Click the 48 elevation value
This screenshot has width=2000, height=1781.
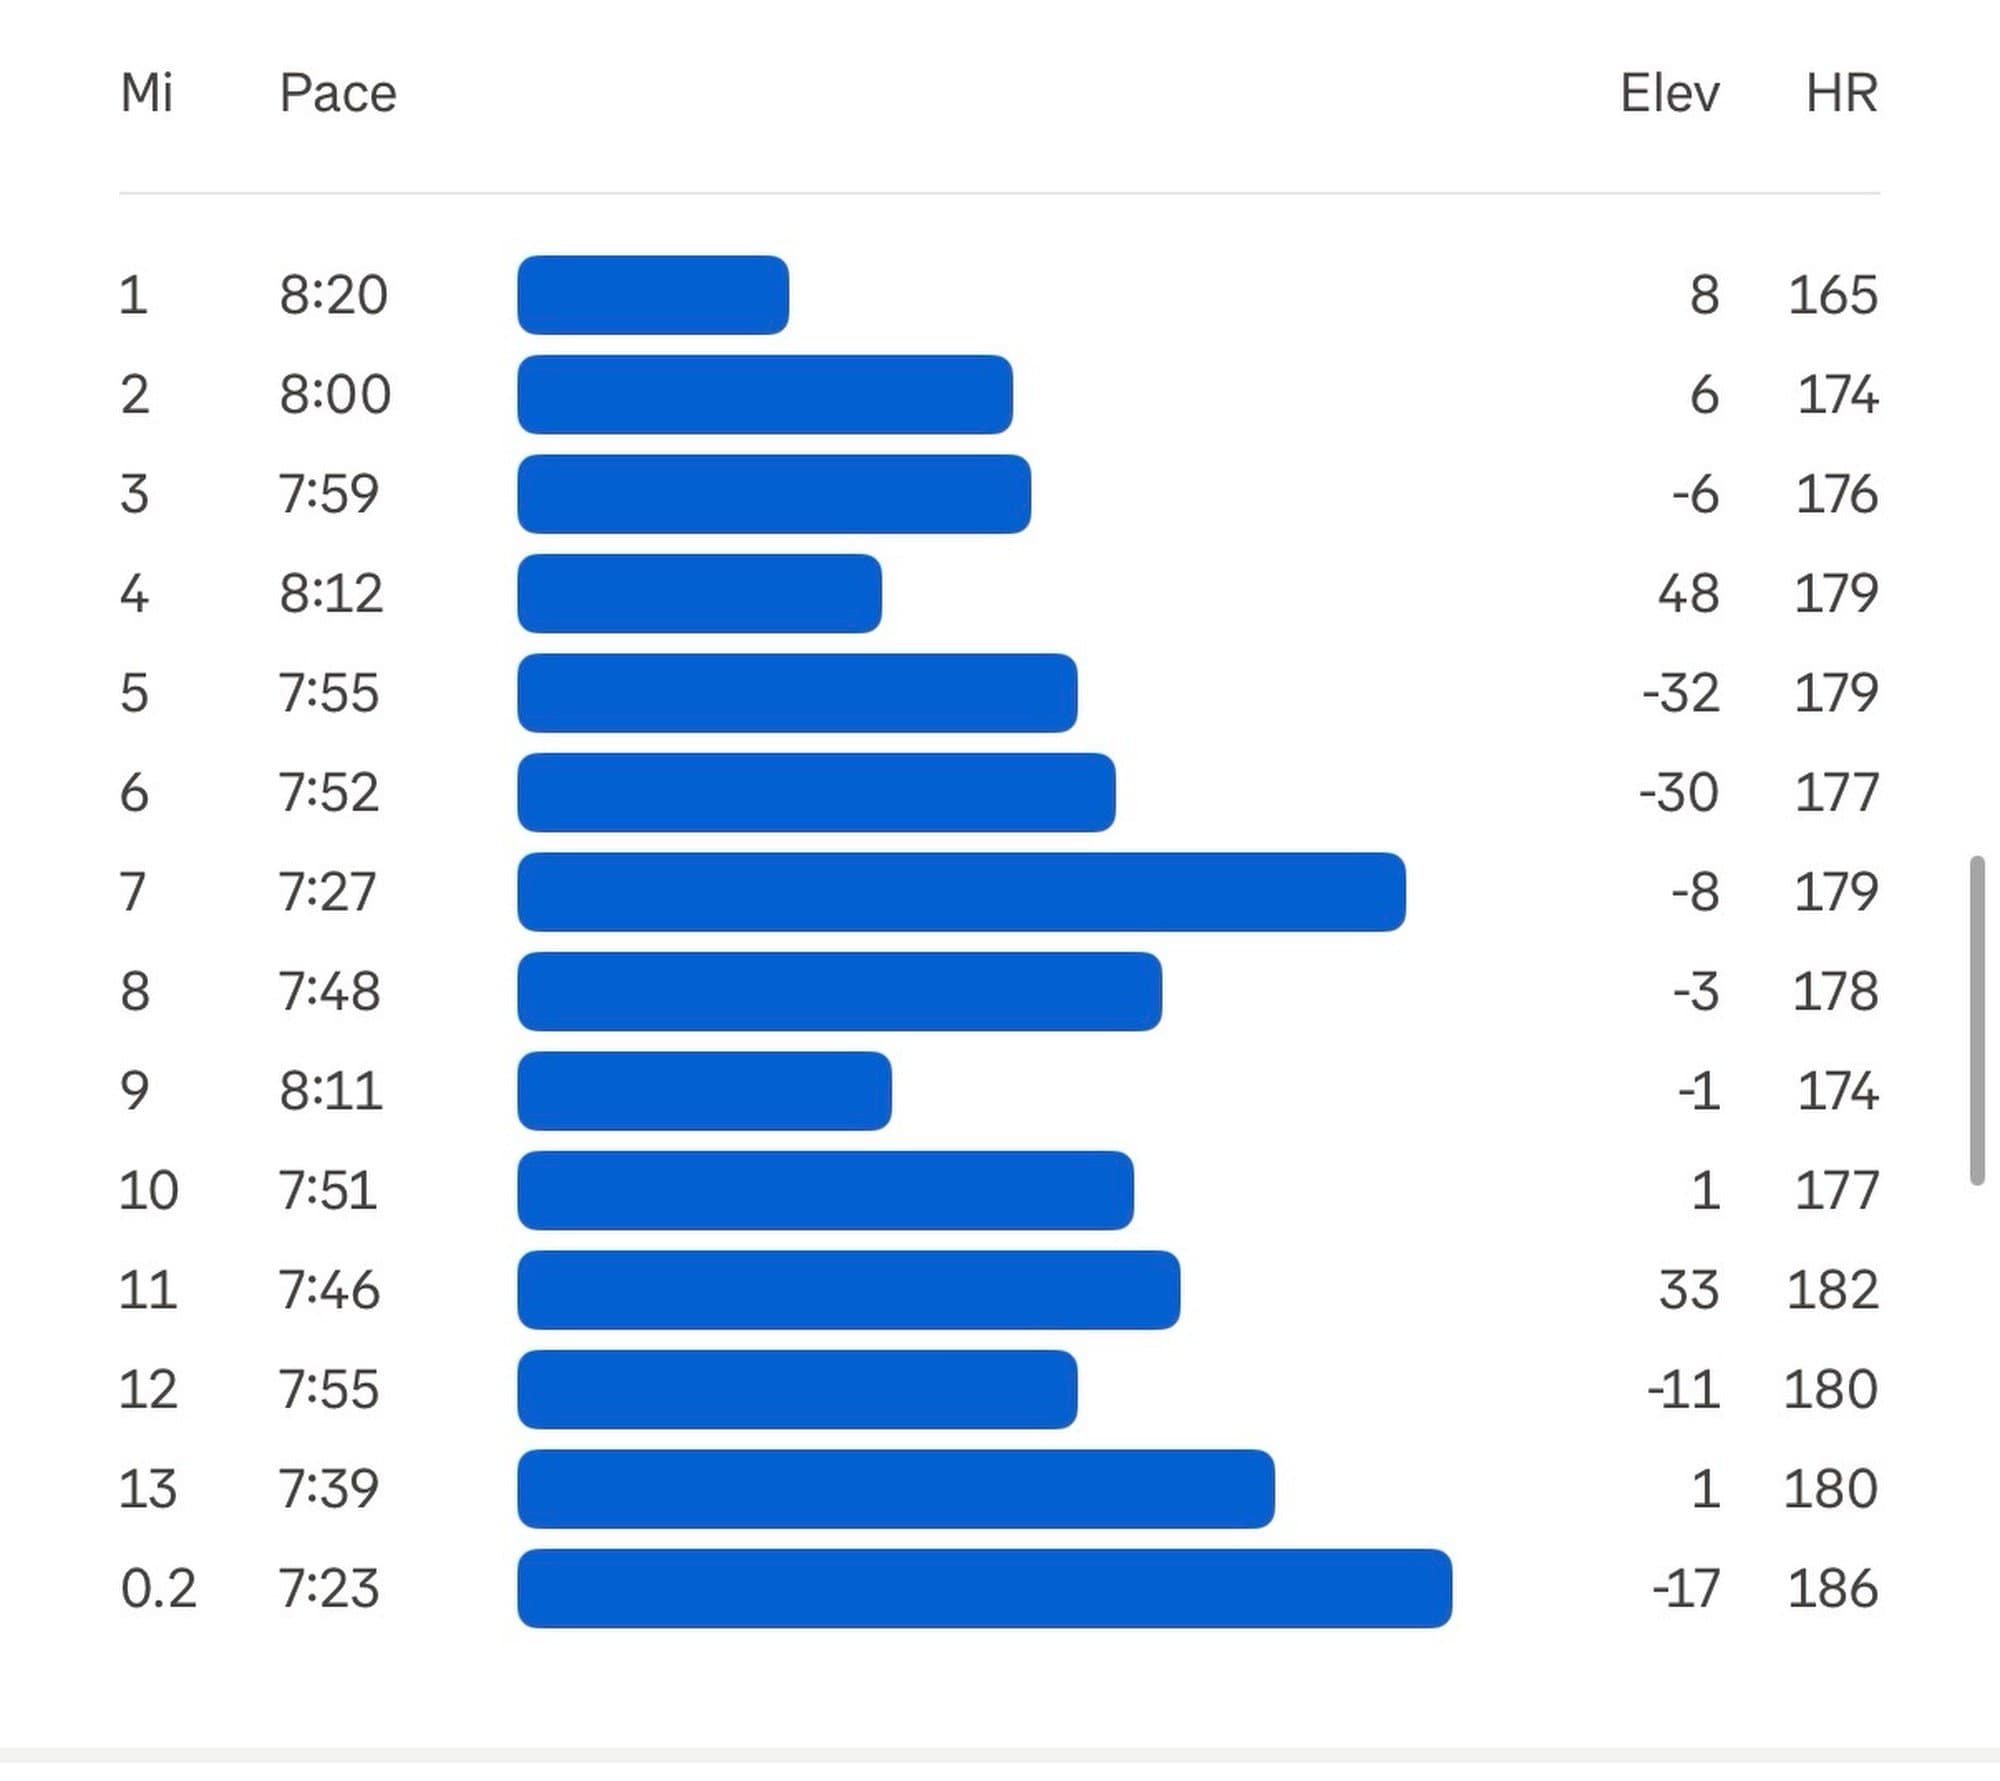pos(1688,593)
